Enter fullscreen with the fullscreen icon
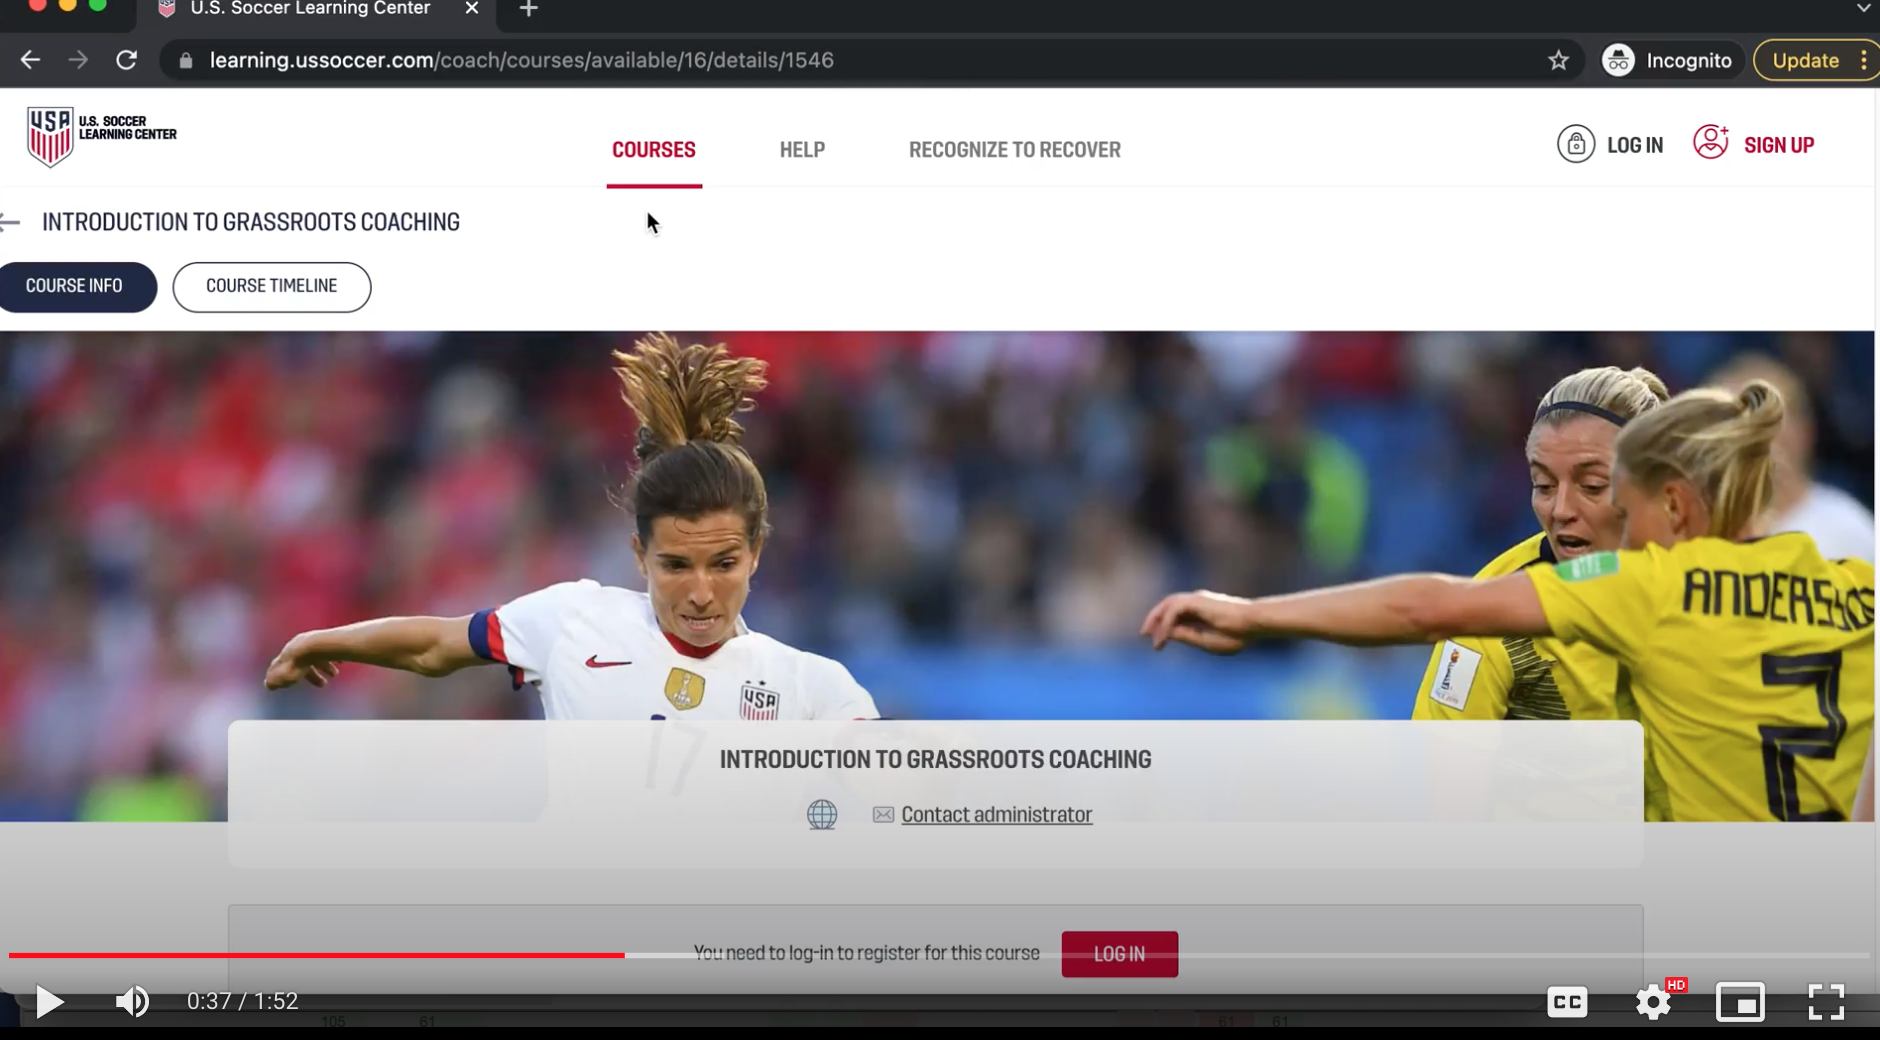The image size is (1880, 1040). [x=1826, y=1001]
